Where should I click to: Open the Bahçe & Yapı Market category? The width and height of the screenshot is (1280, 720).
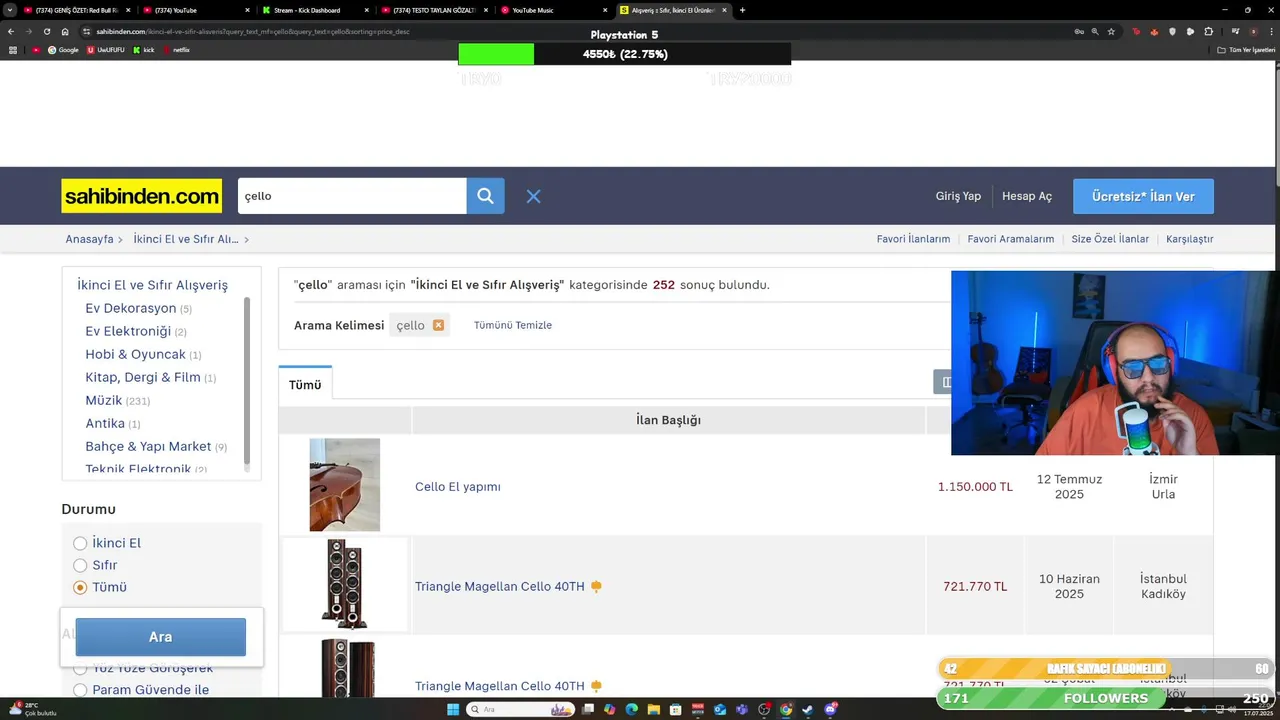click(148, 446)
